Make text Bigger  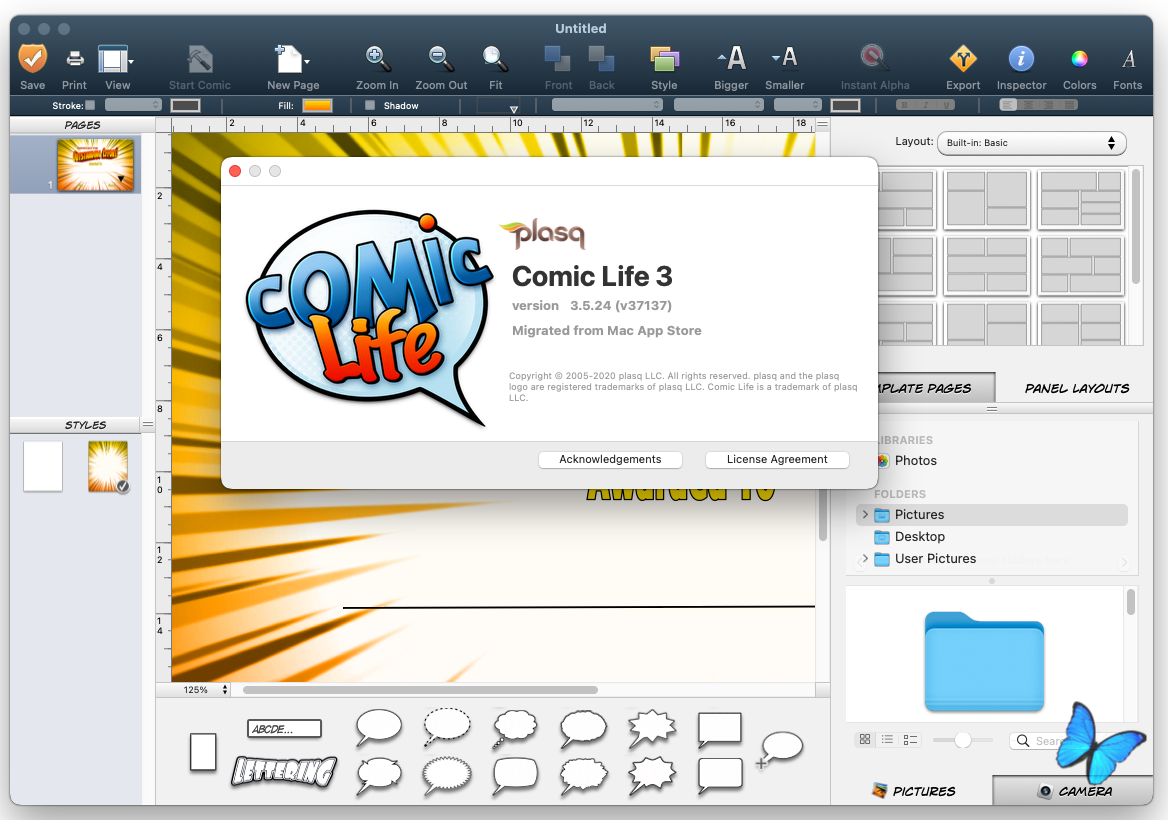coord(731,58)
